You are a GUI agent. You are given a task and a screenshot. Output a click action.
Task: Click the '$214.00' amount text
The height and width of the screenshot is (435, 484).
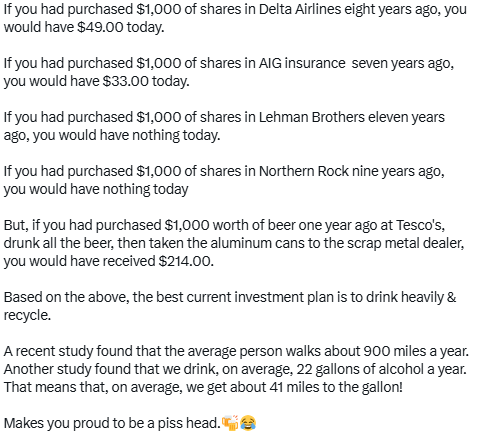(x=186, y=261)
